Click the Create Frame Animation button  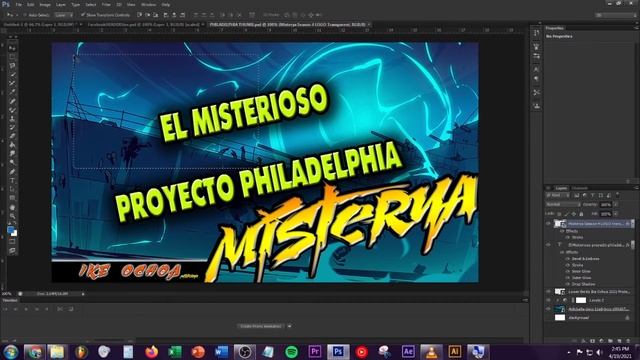click(x=260, y=326)
